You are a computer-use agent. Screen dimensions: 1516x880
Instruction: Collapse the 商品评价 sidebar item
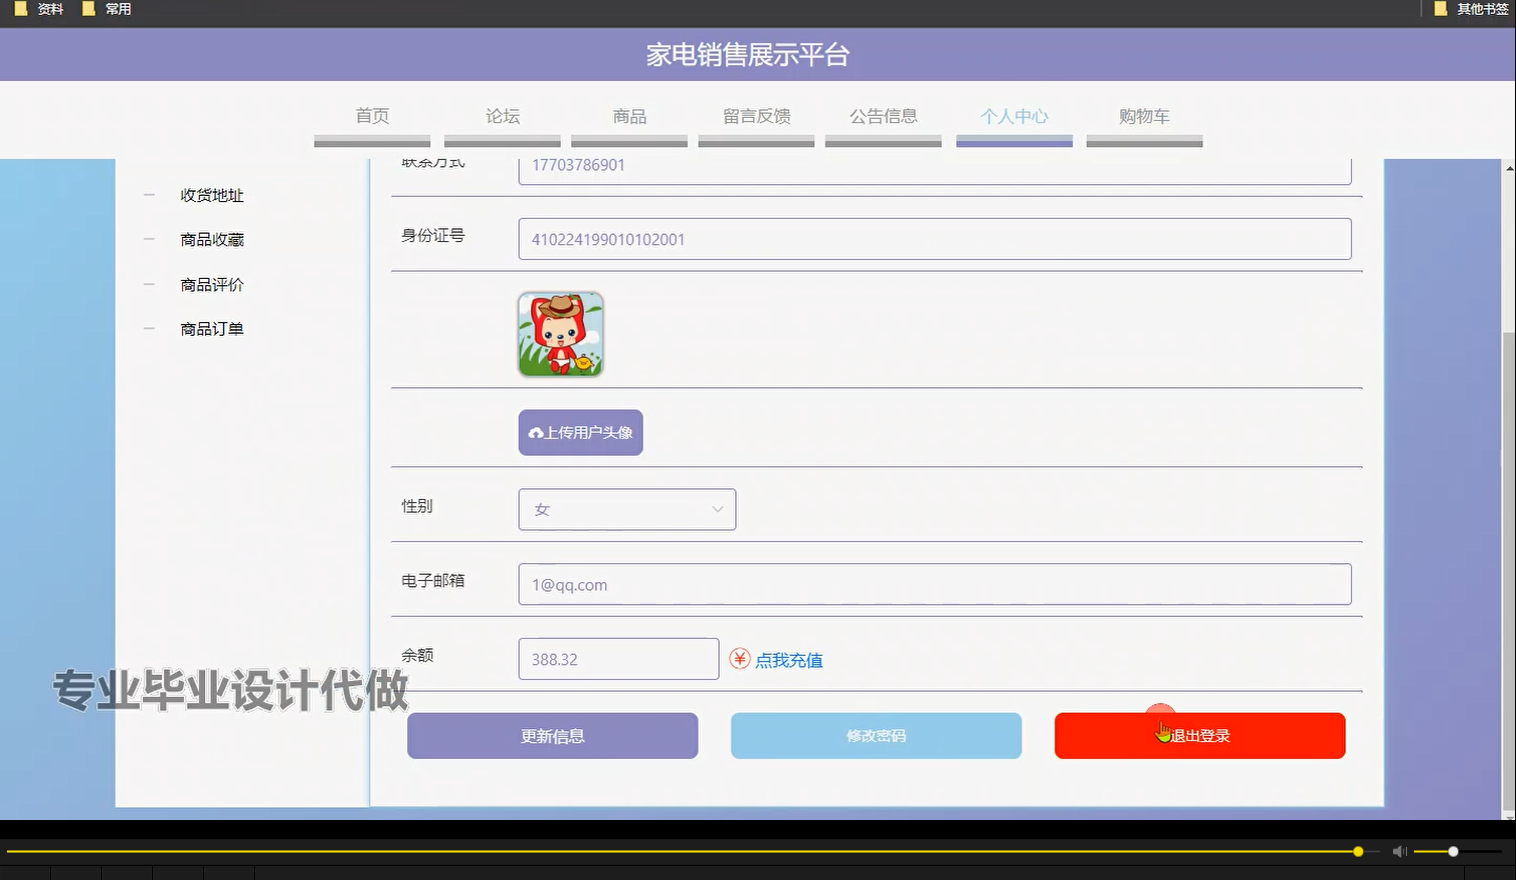coord(148,284)
